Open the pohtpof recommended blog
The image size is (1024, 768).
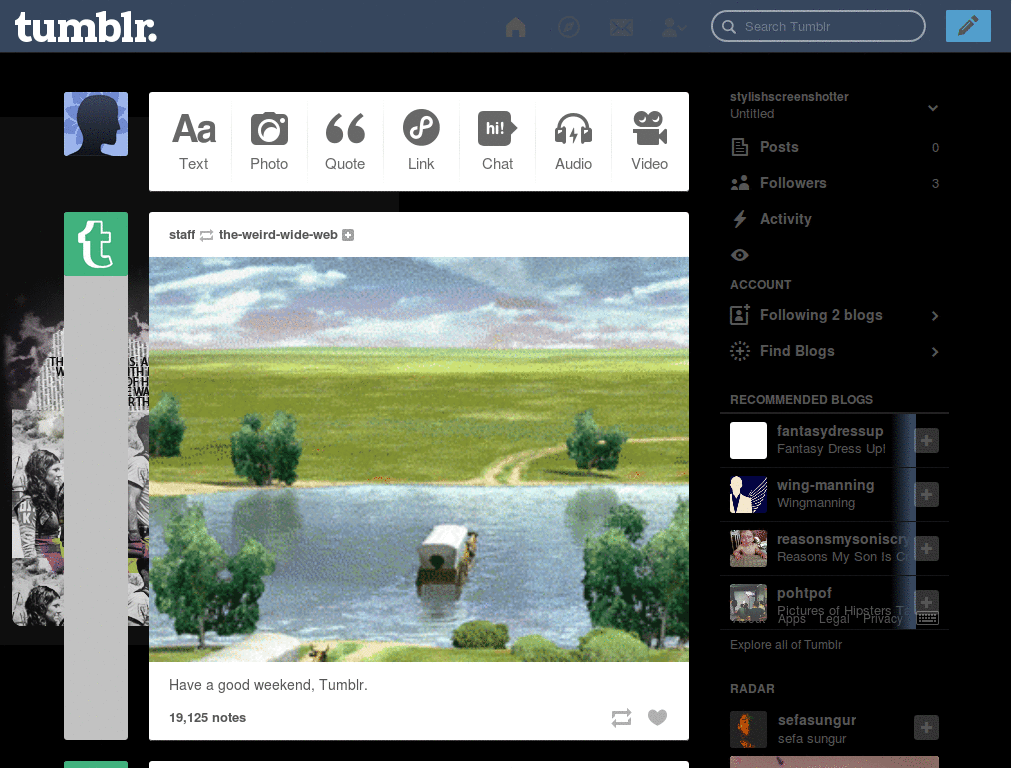(x=804, y=593)
